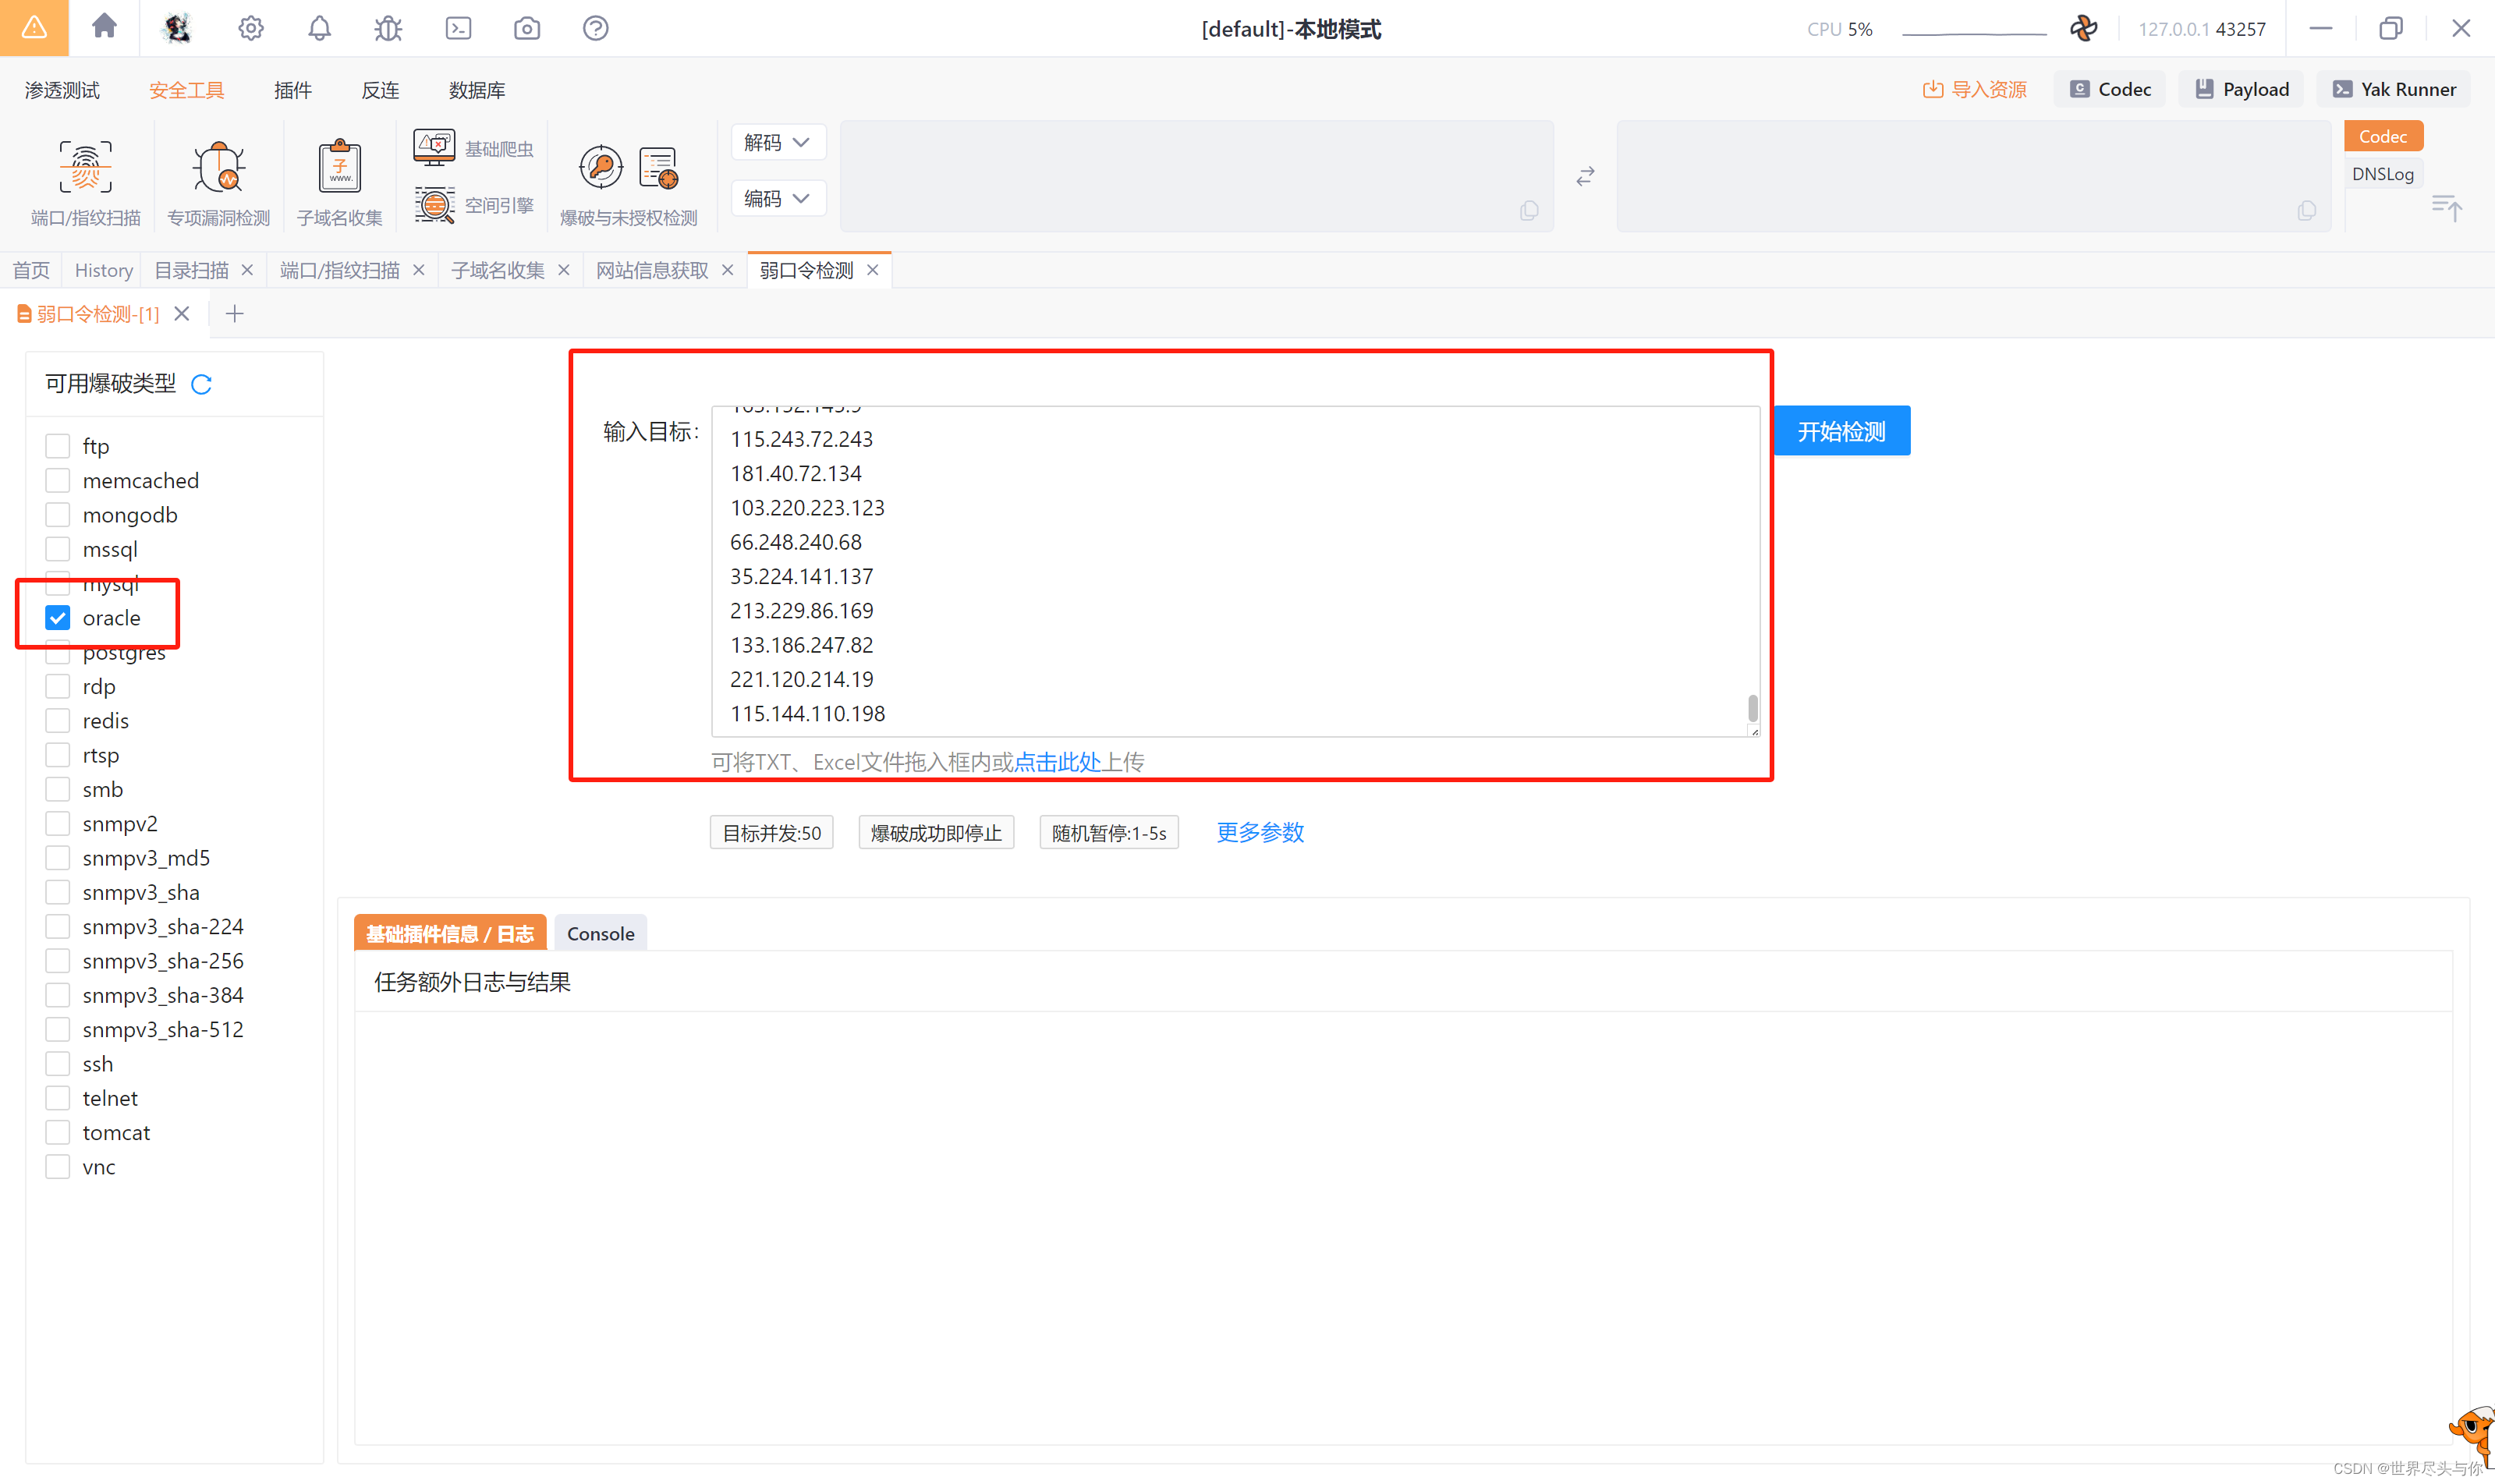Switch to the 目录扫描 tab

pyautogui.click(x=191, y=270)
